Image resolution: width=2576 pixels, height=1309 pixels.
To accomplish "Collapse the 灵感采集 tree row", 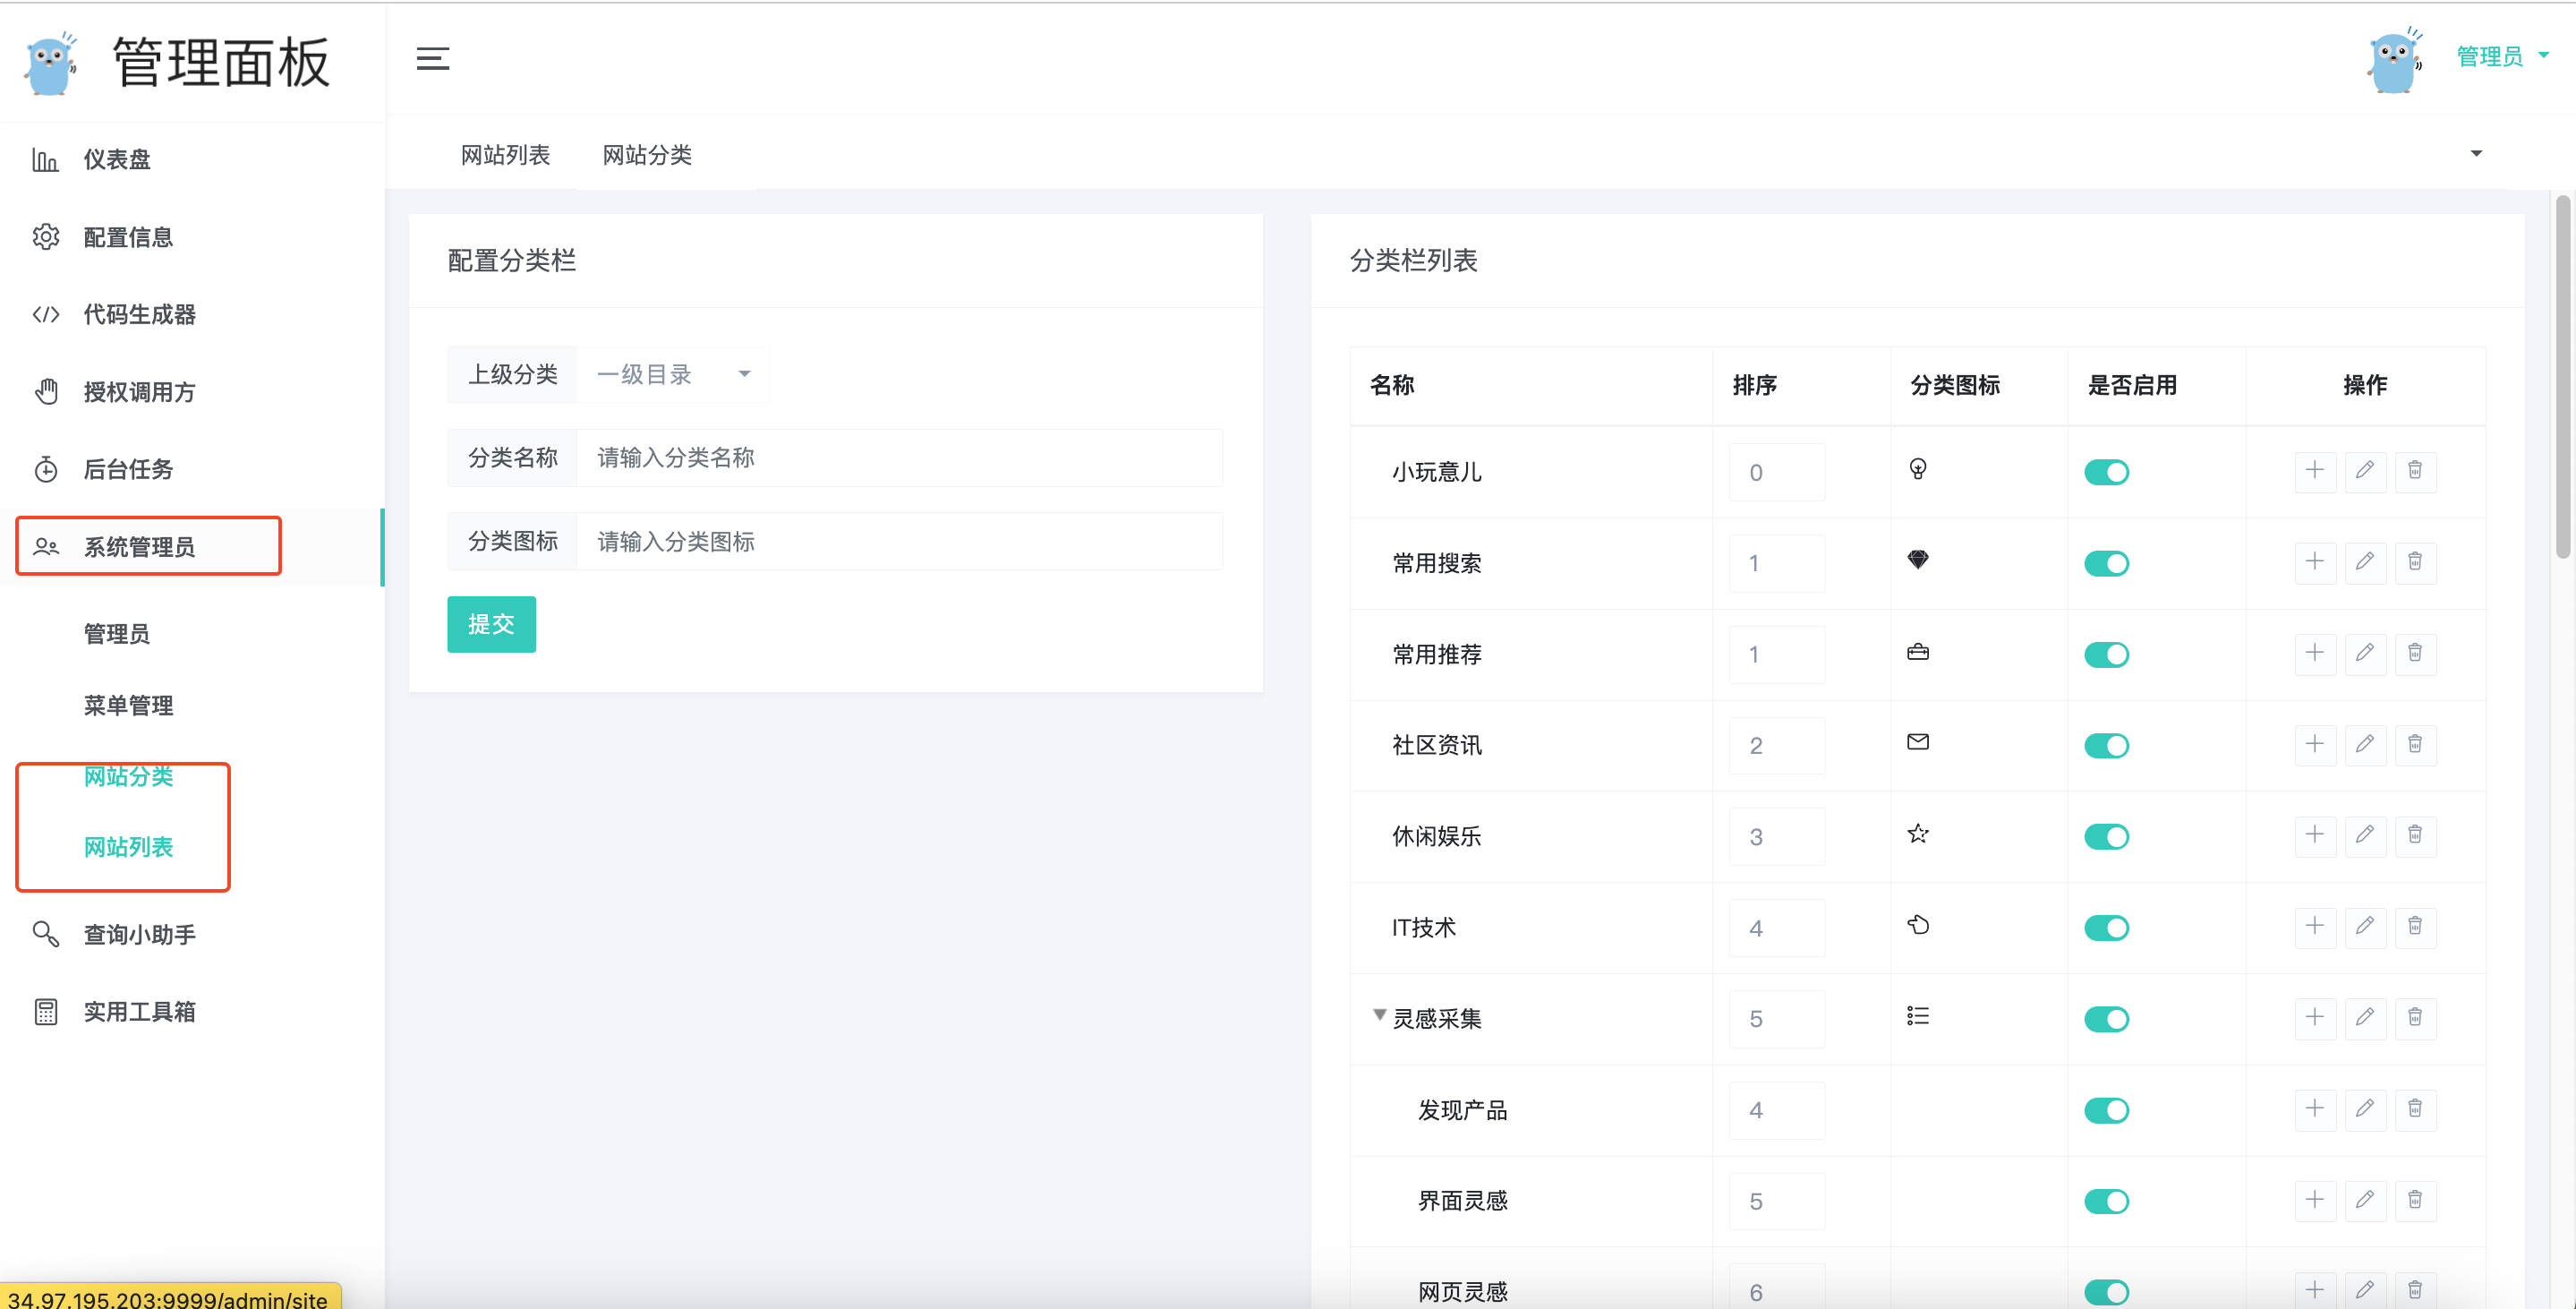I will tap(1379, 1015).
